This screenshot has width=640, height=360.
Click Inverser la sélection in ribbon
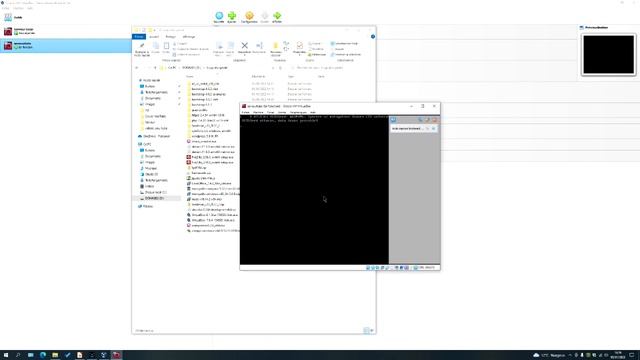[346, 54]
